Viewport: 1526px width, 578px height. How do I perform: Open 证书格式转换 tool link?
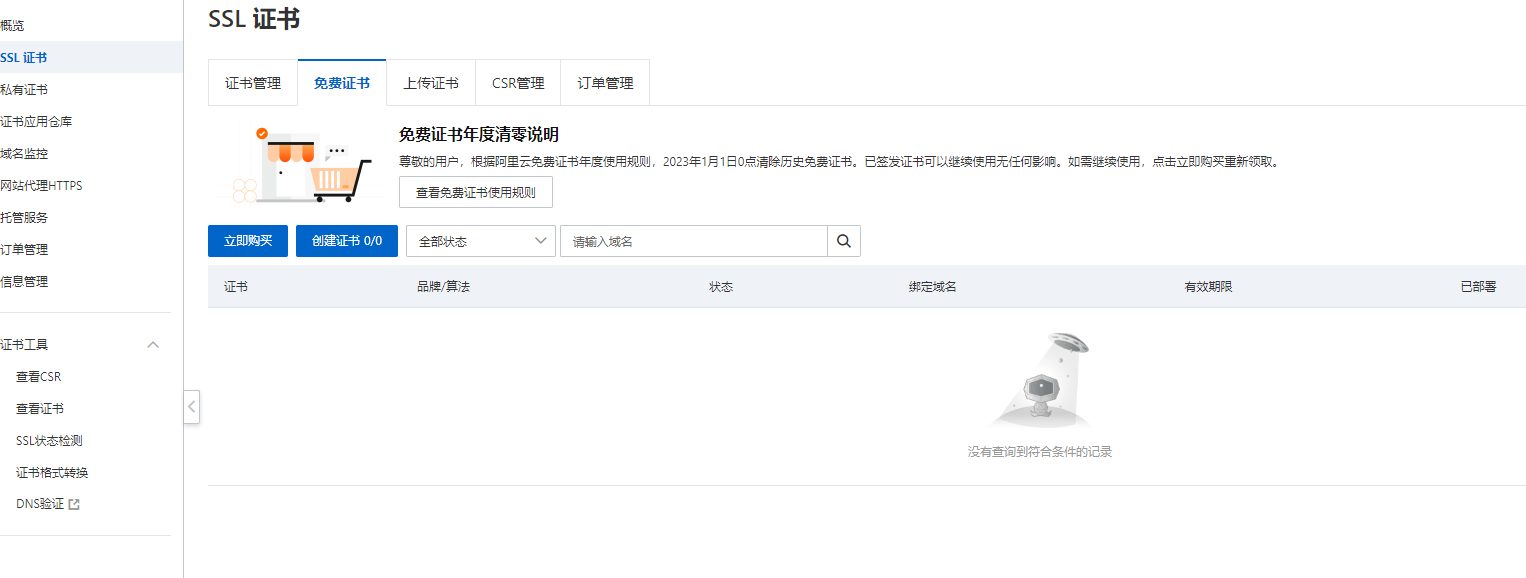(52, 473)
